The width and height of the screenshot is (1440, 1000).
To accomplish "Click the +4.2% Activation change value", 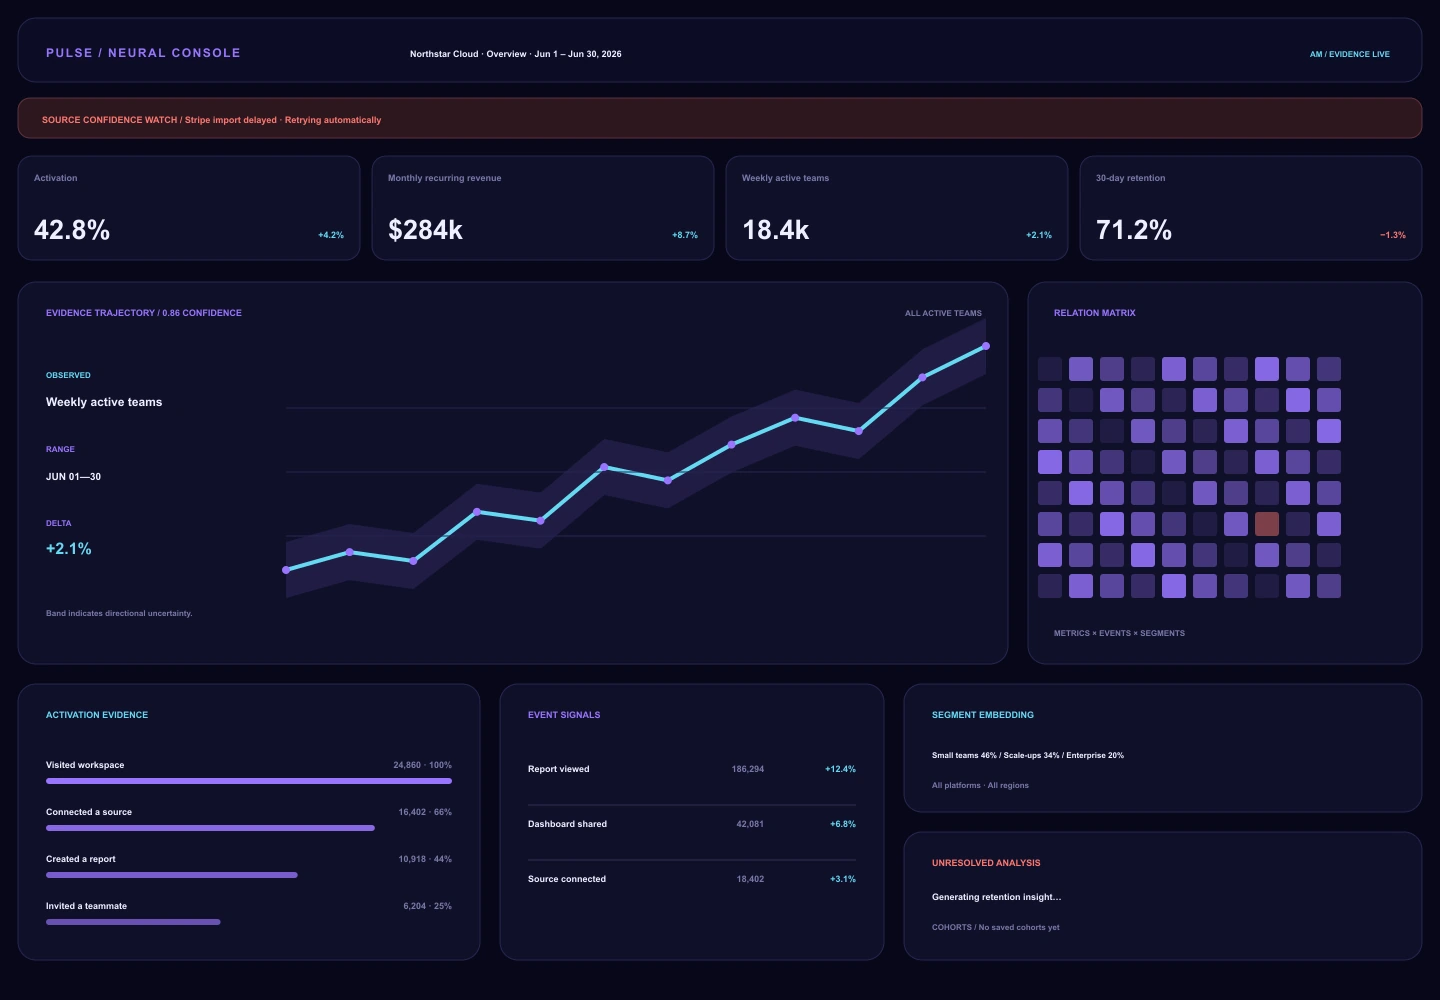I will click(x=331, y=235).
